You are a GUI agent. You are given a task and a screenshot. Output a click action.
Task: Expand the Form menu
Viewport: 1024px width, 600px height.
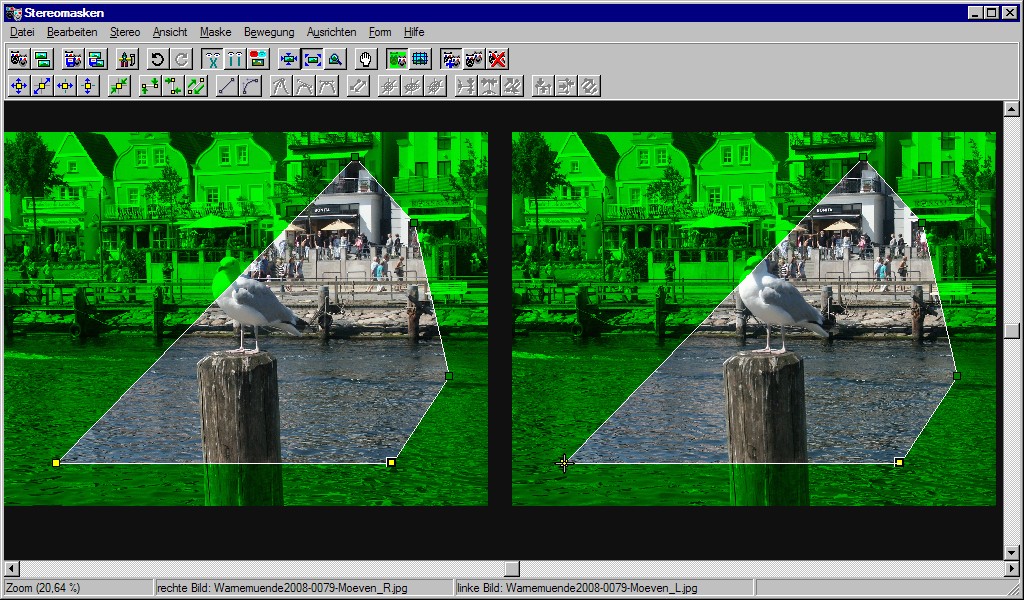click(x=380, y=32)
